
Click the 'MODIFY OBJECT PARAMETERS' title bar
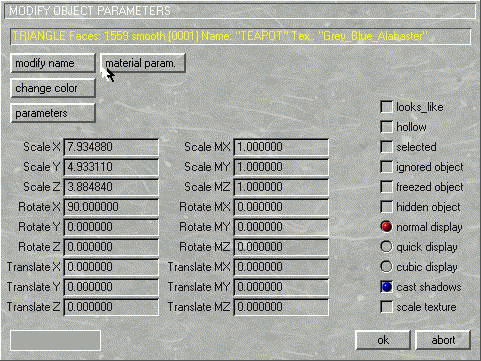pos(240,11)
